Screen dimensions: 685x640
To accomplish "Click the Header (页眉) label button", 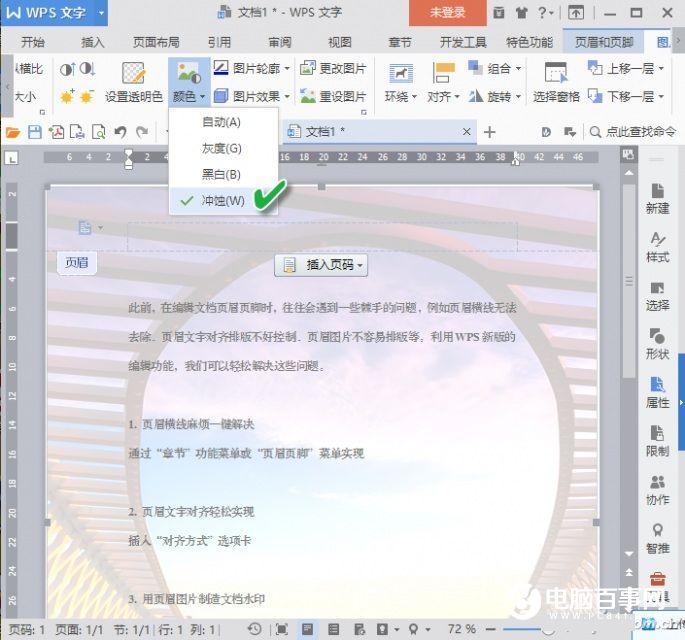I will (77, 263).
